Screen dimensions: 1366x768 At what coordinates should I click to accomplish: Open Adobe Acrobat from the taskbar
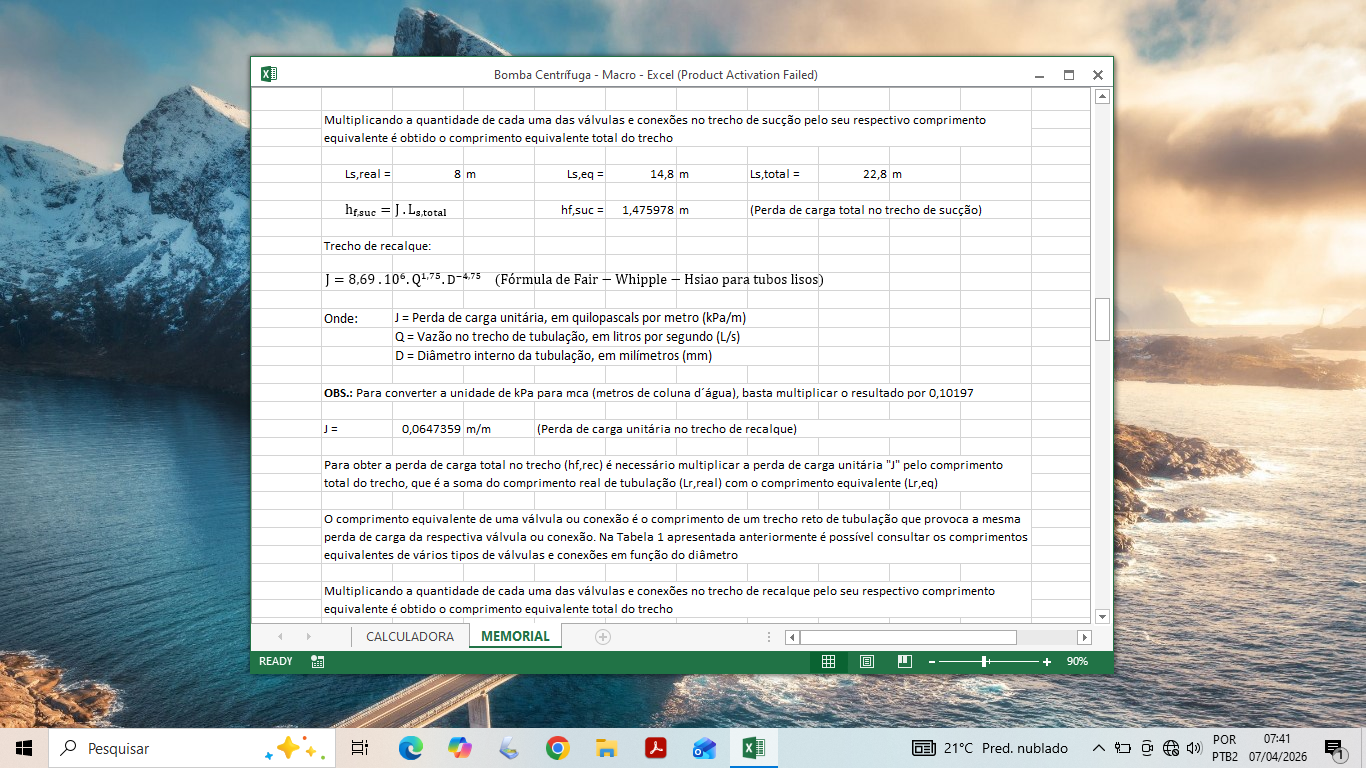(655, 748)
